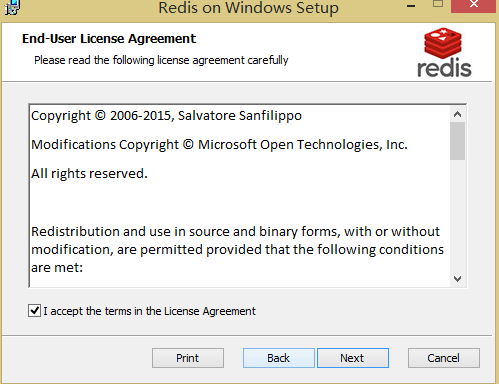The height and width of the screenshot is (384, 499).
Task: Click the Salvatore Sanfilippo copyright line
Action: point(166,116)
